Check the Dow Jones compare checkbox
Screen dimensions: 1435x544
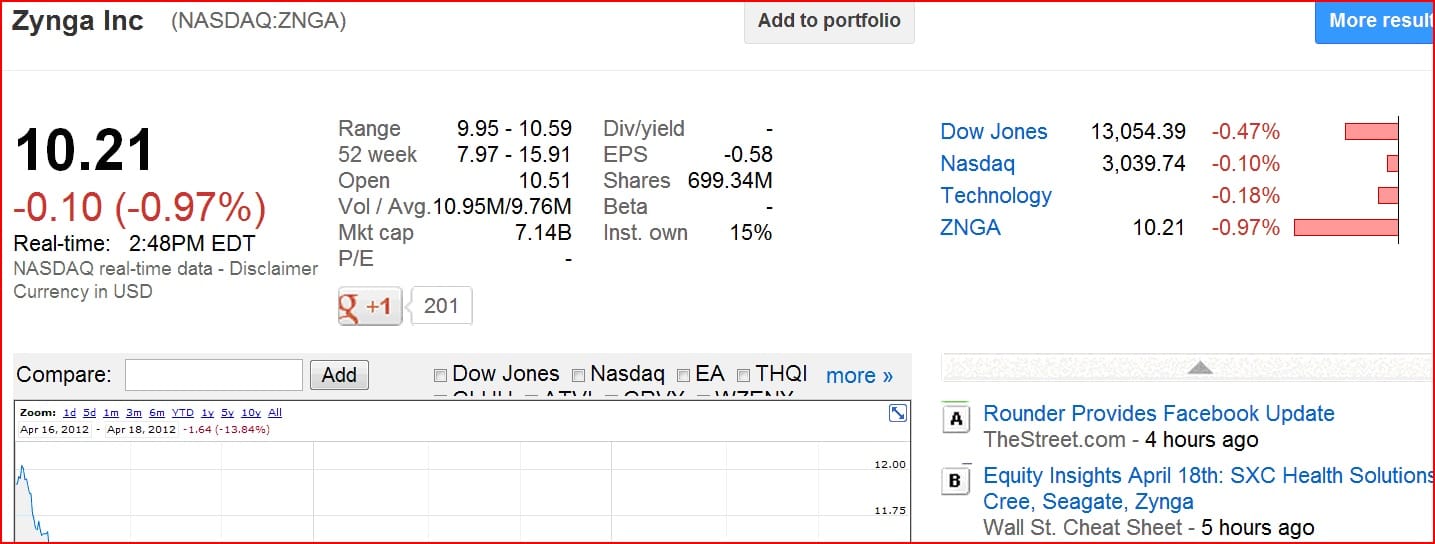[440, 376]
